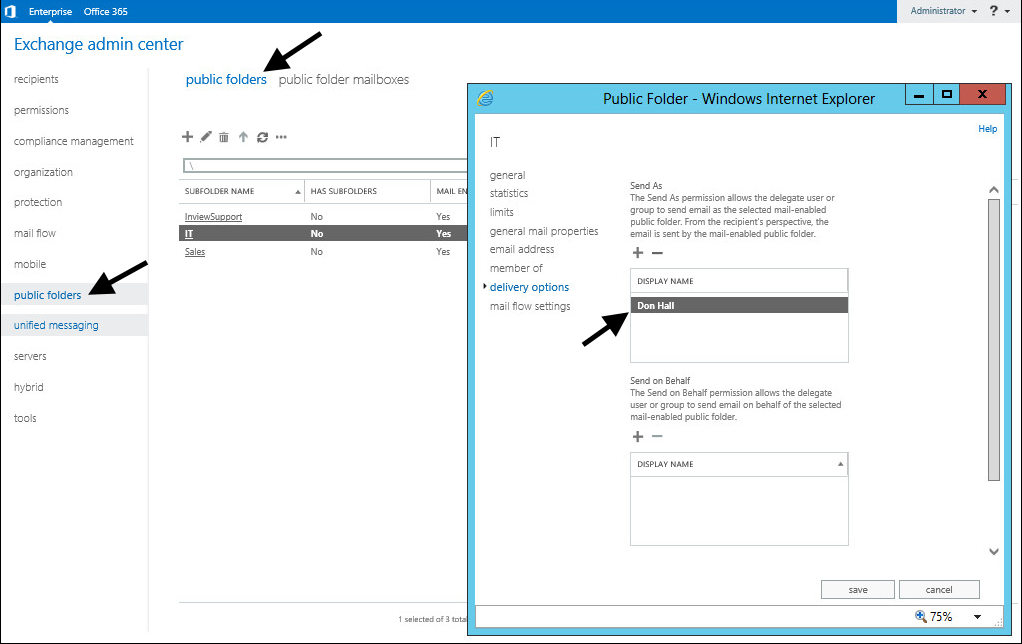
Task: Click the add new public folder plus icon
Action: click(x=187, y=137)
